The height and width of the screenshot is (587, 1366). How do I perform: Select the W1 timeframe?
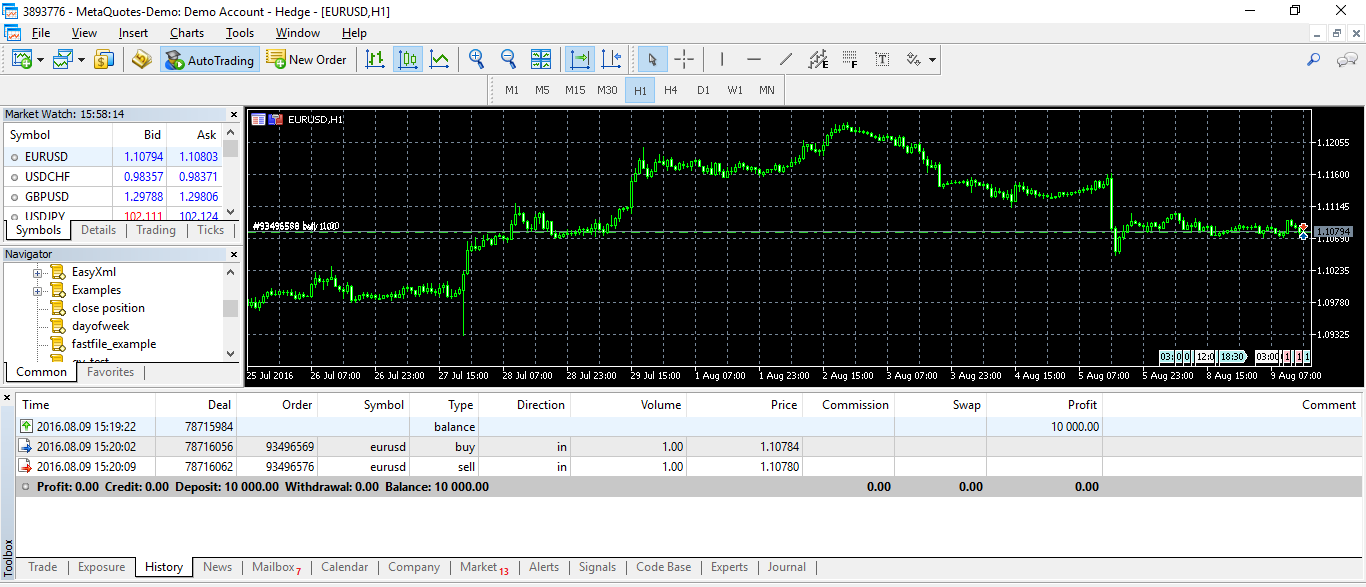[x=735, y=90]
